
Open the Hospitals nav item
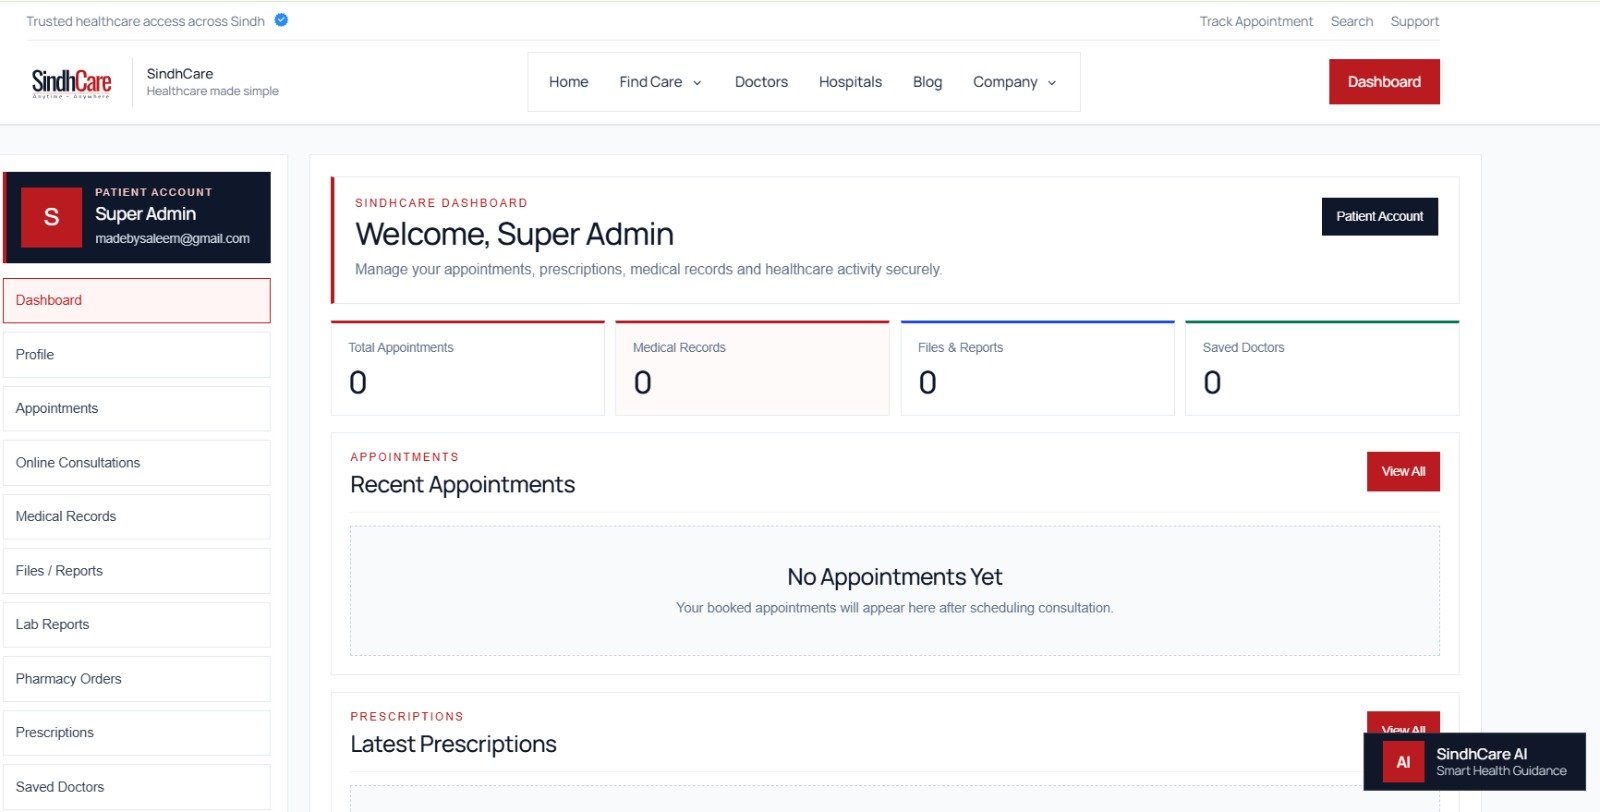[x=850, y=82]
